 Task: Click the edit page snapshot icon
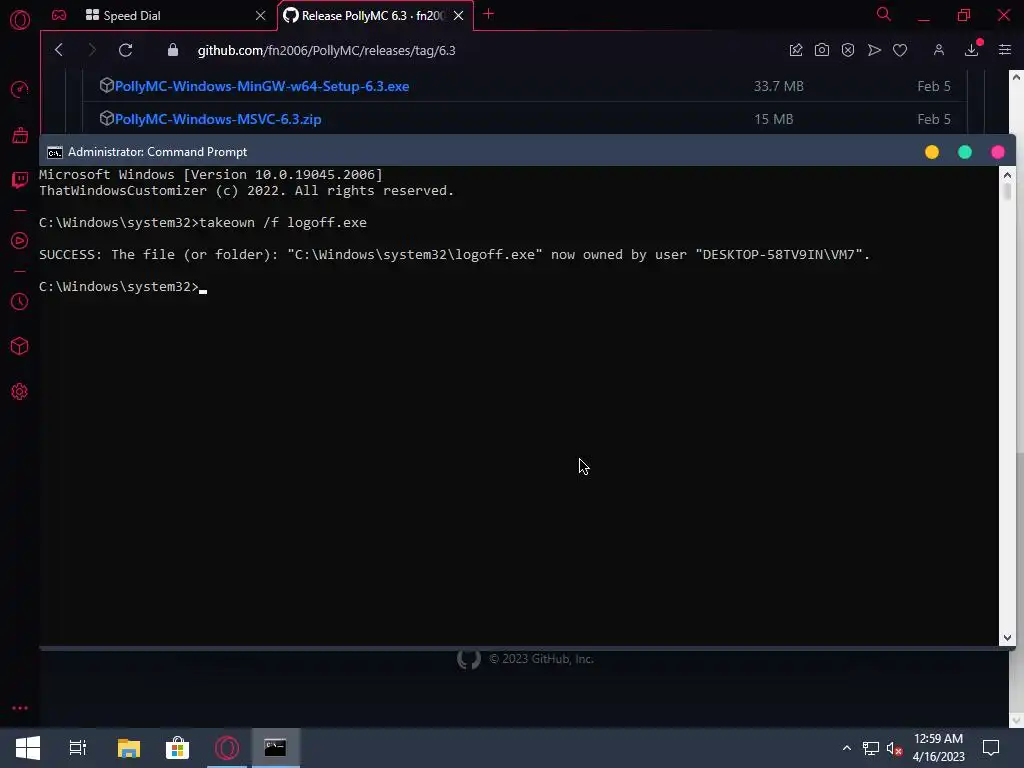coord(795,50)
